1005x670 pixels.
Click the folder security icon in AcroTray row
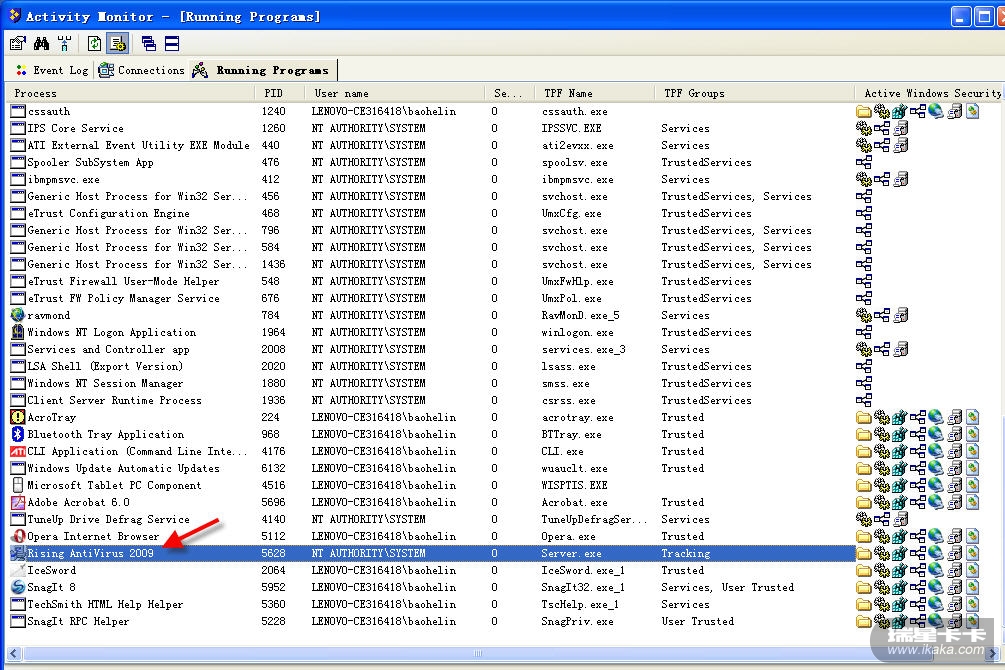click(863, 417)
